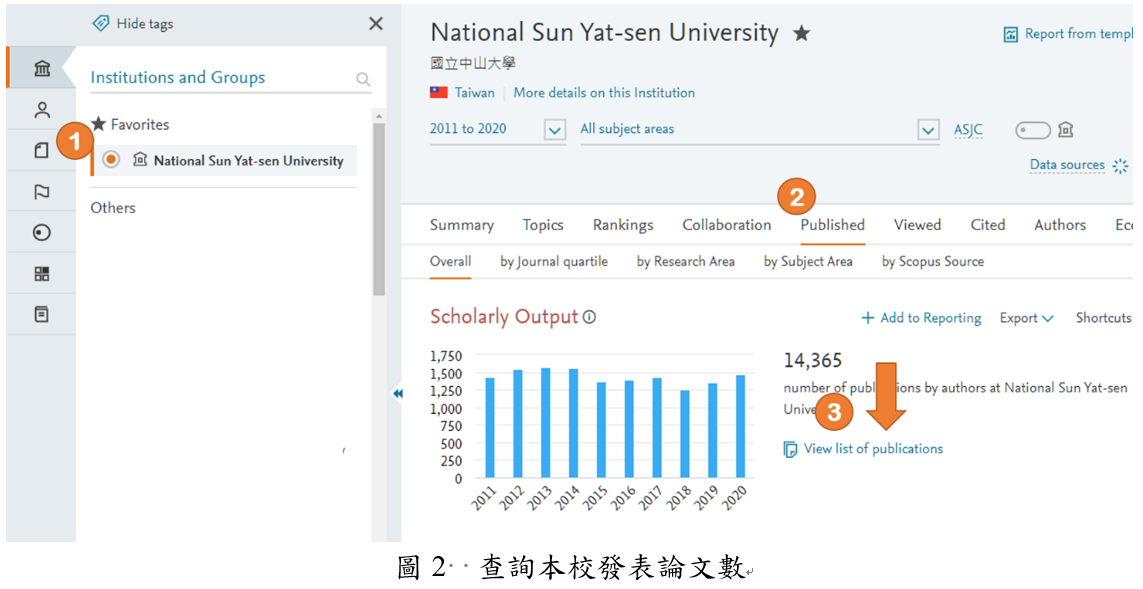Image resolution: width=1143 pixels, height=589 pixels.
Task: Switch to the Cited tab
Action: coord(988,225)
